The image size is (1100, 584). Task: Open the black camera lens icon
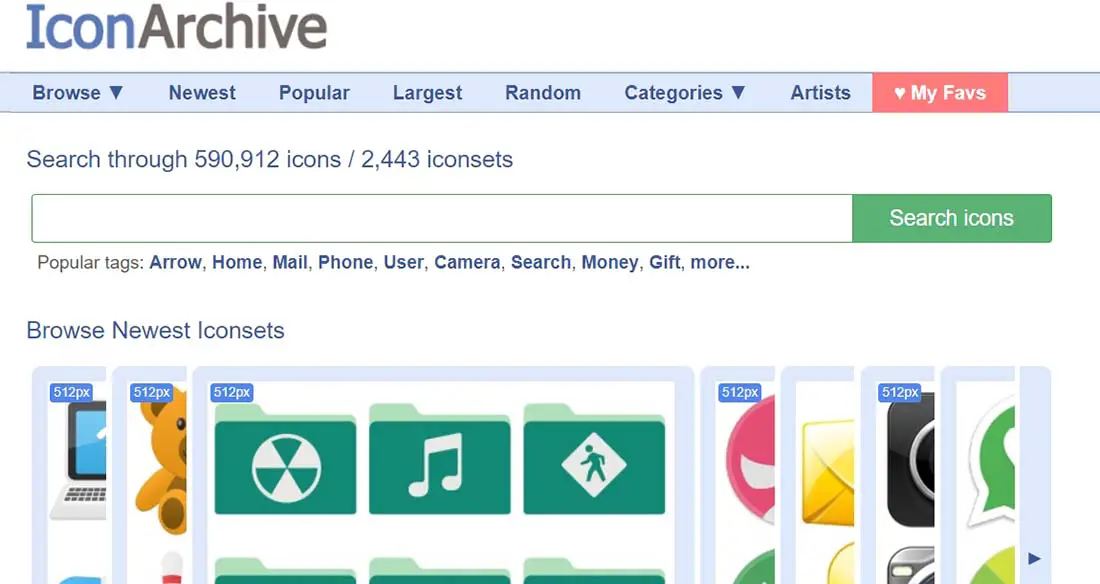(x=911, y=460)
